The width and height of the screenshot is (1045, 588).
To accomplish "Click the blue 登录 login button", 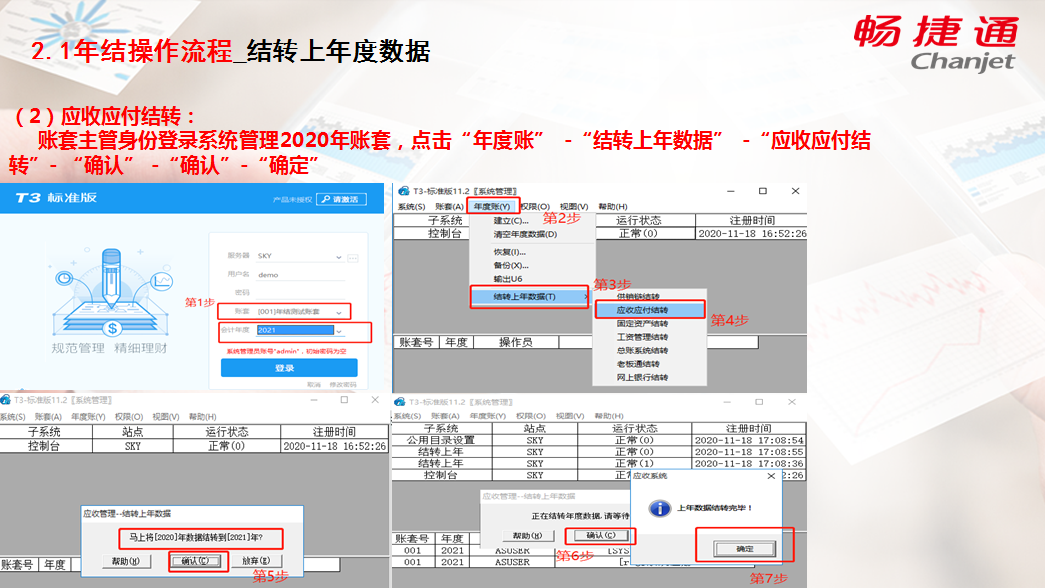I will pos(289,368).
